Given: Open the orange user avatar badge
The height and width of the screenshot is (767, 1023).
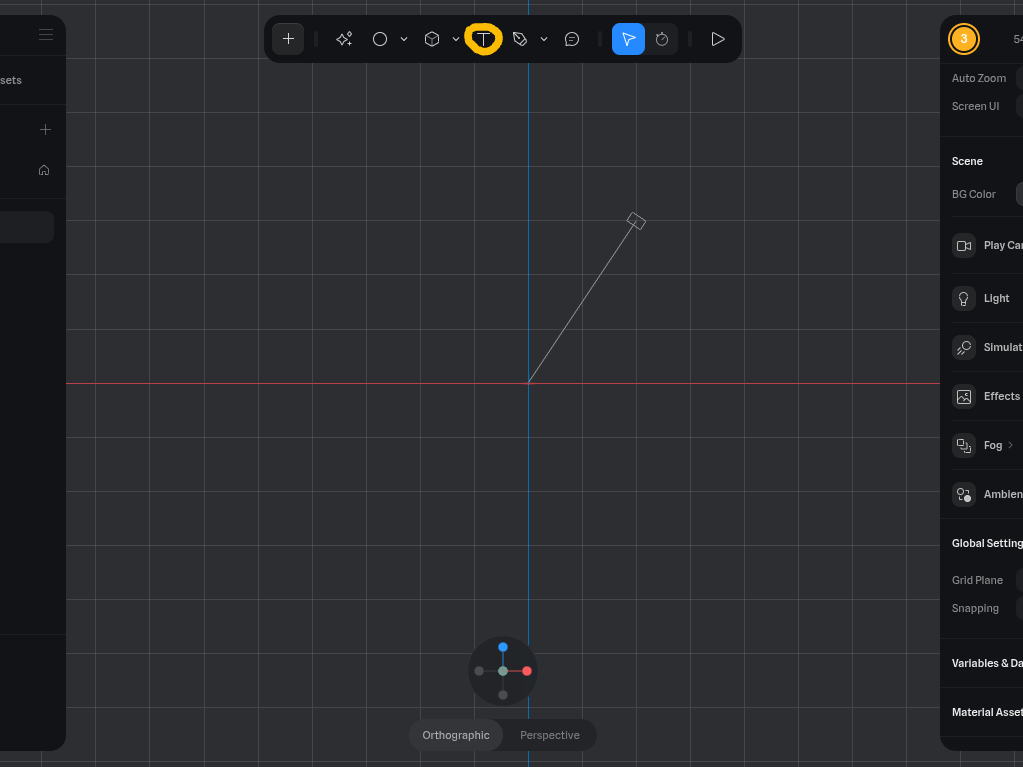Looking at the screenshot, I should click(964, 39).
